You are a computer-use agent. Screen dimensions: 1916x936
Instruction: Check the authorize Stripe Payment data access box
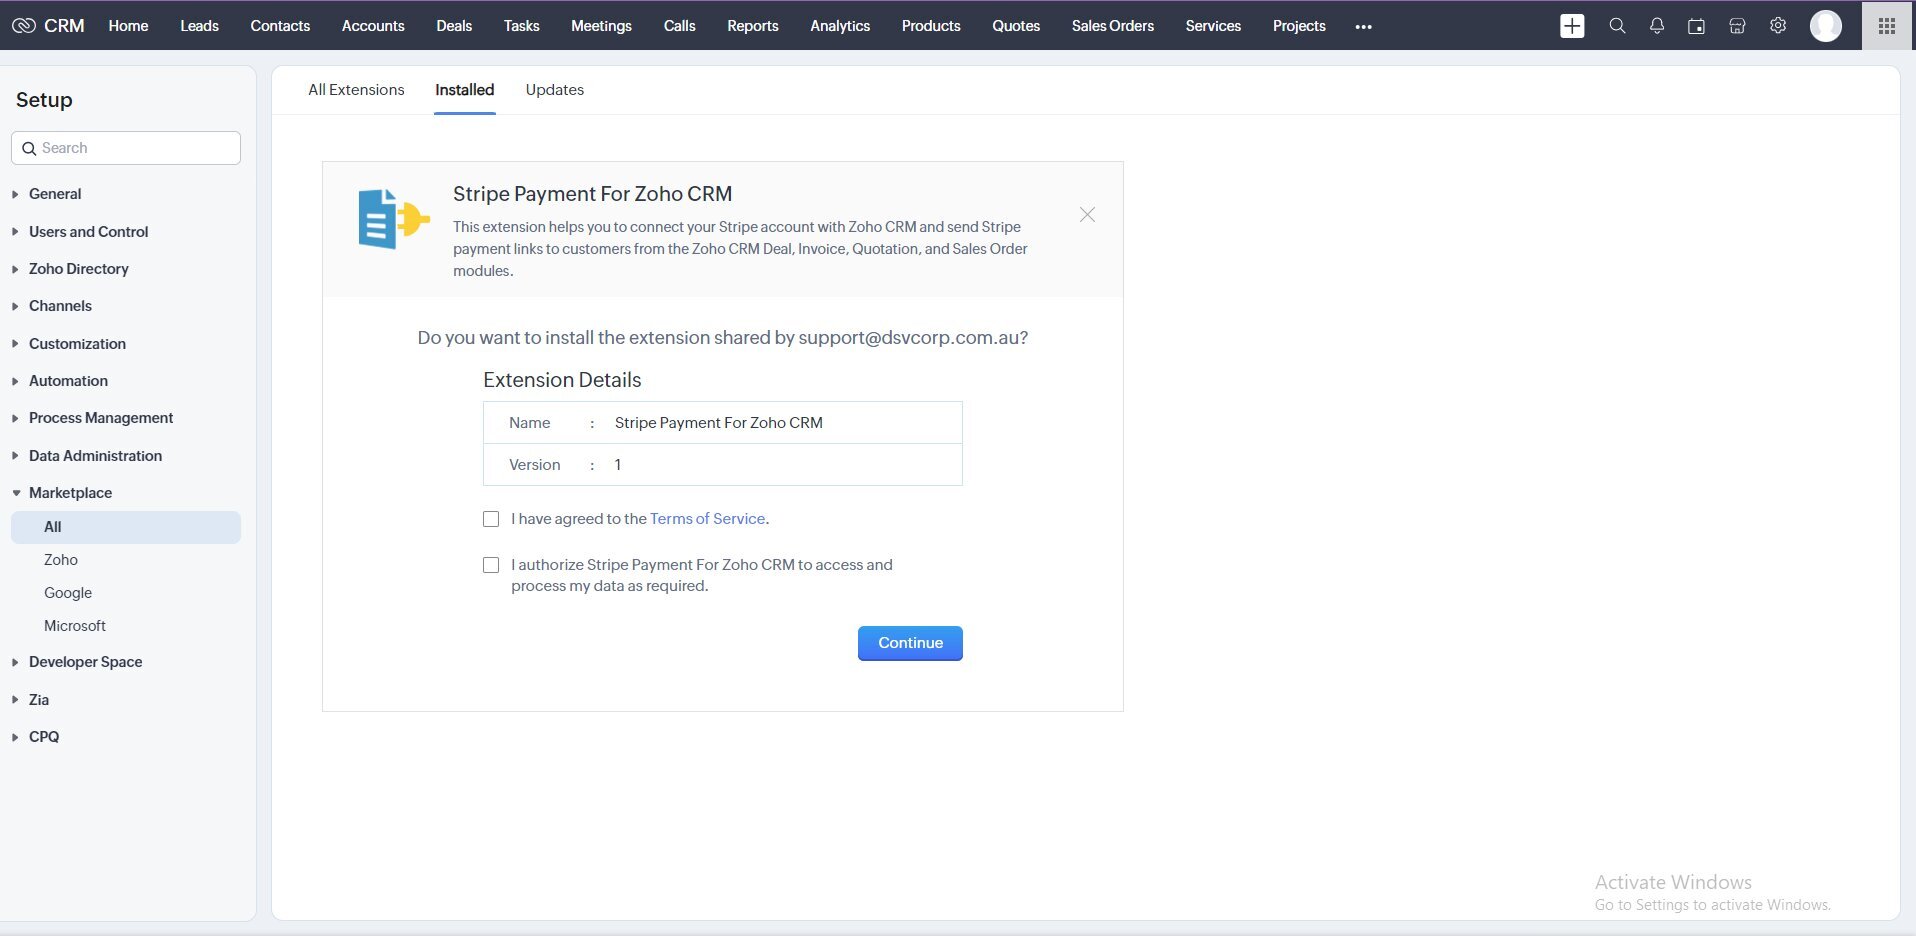(491, 565)
